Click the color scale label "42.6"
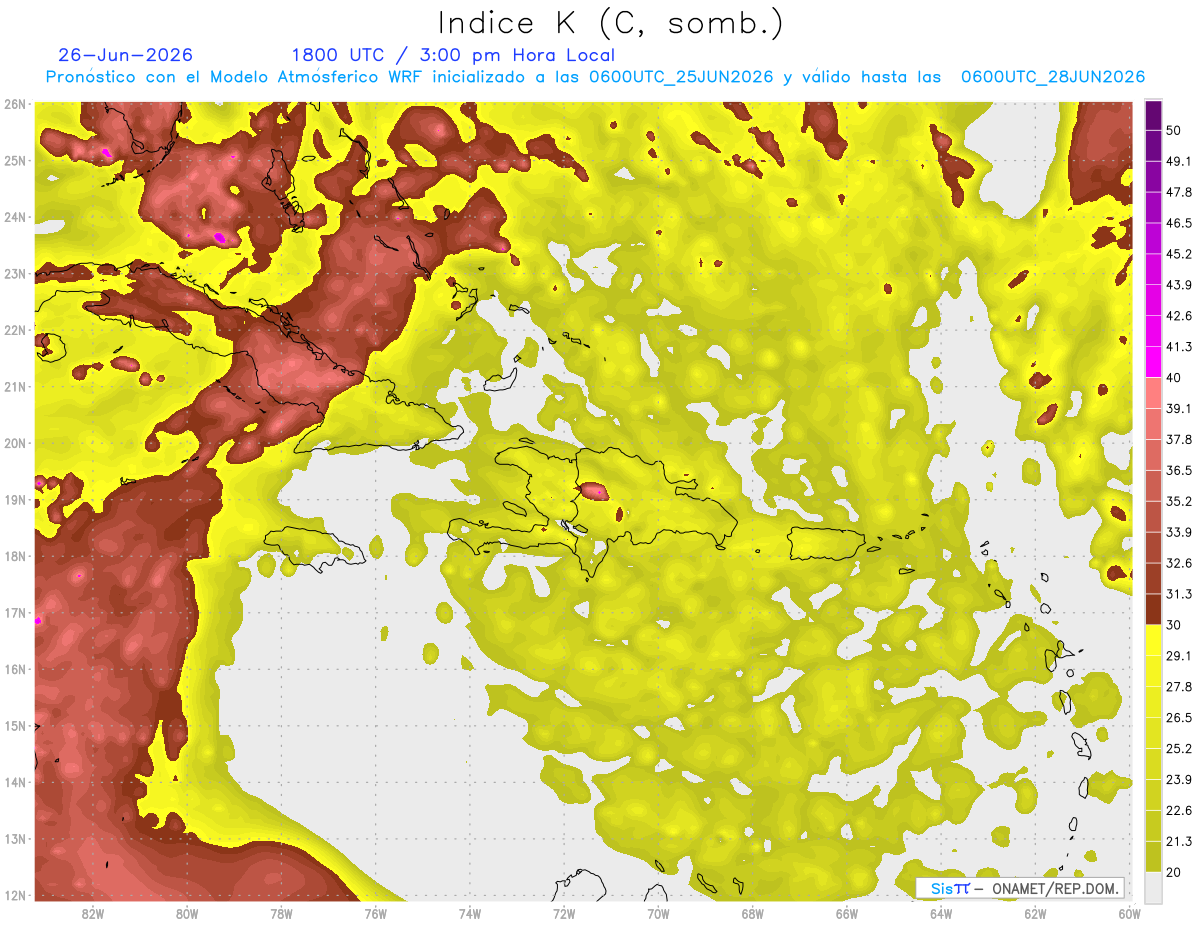 1179,316
